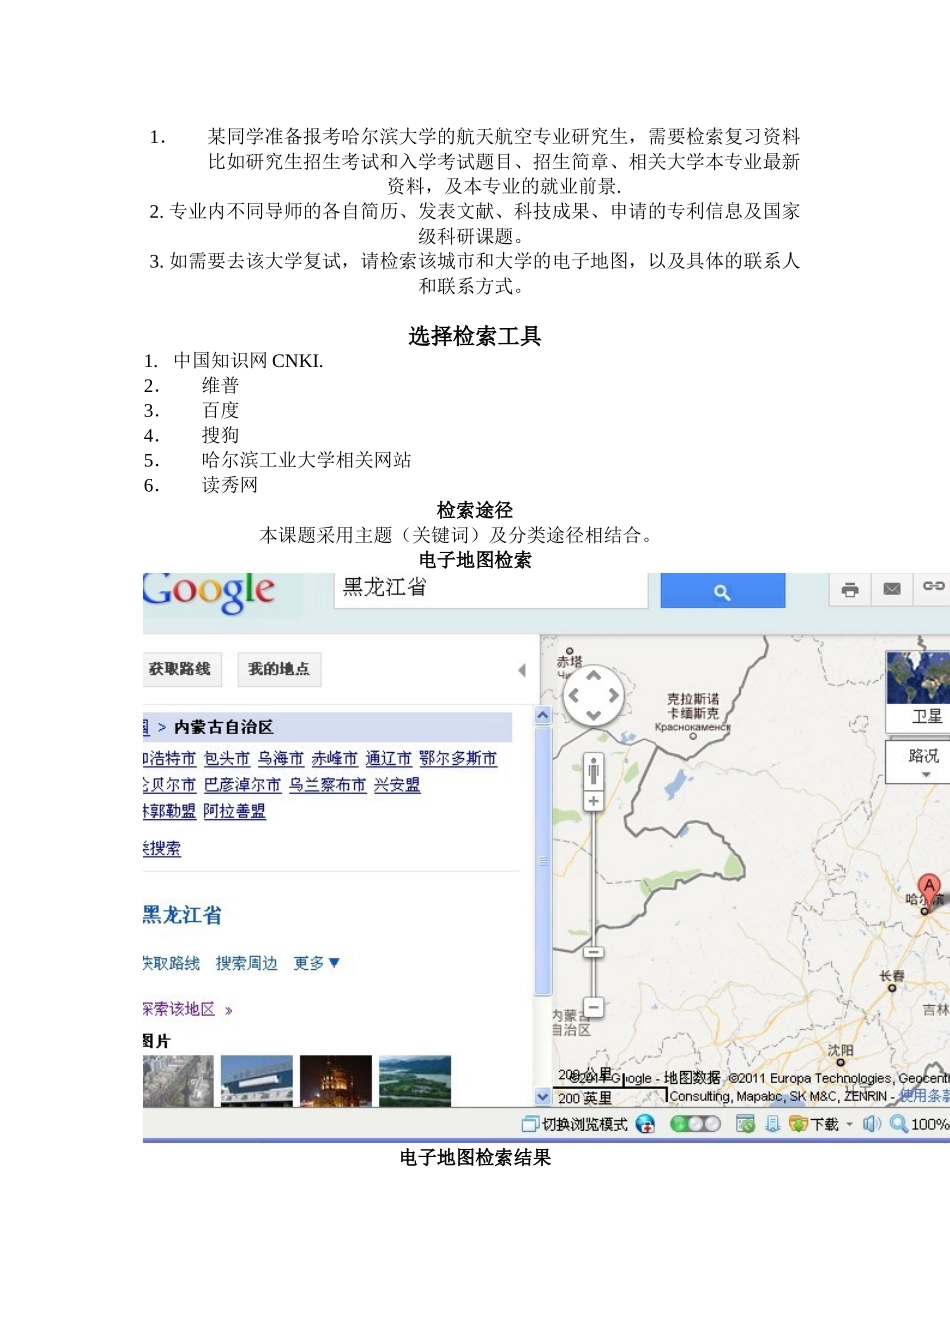Image resolution: width=950 pixels, height=1344 pixels.
Task: Expand the 更多 dropdown
Action: click(316, 963)
